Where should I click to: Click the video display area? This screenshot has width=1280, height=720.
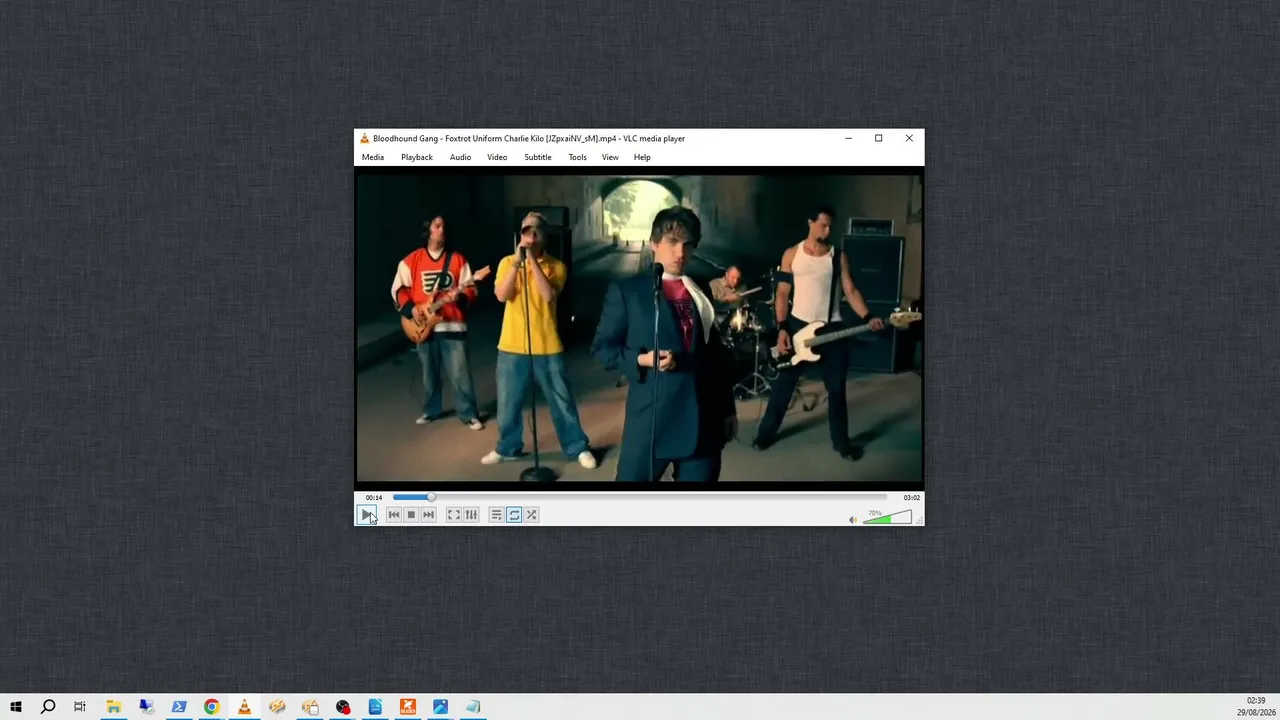639,328
